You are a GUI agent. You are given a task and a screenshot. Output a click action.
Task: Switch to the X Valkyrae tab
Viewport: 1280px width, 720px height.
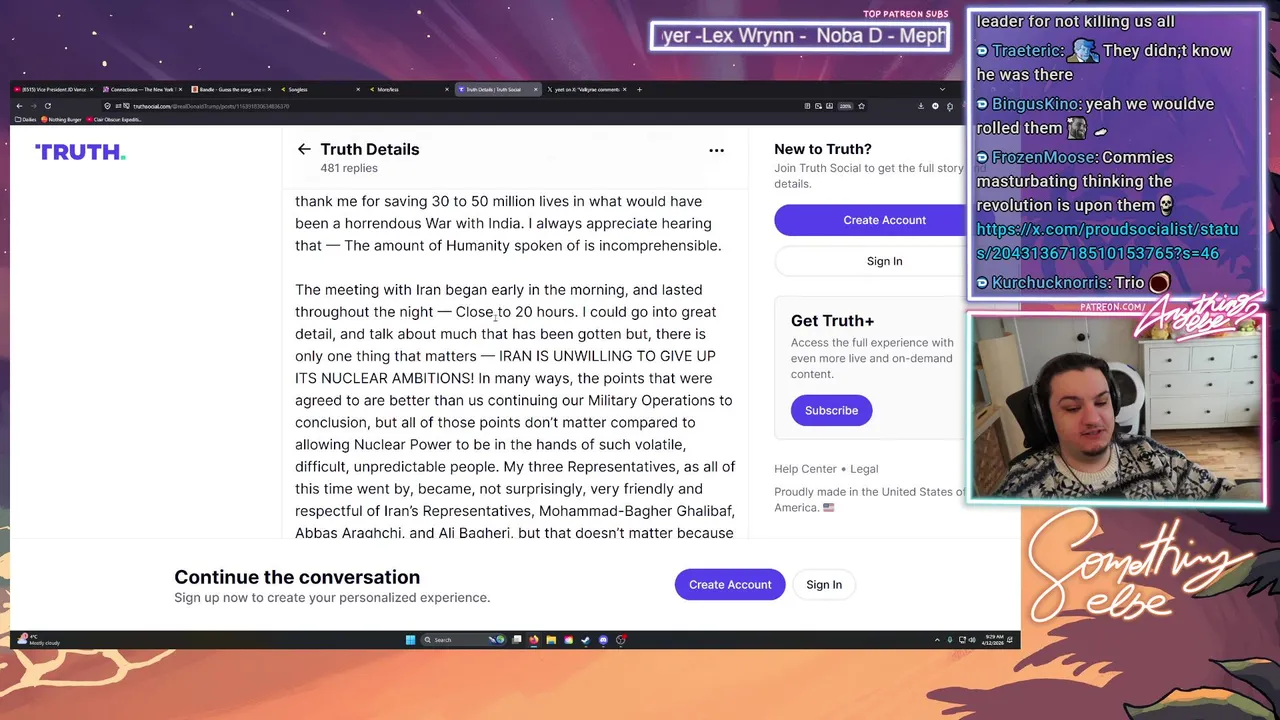click(588, 89)
